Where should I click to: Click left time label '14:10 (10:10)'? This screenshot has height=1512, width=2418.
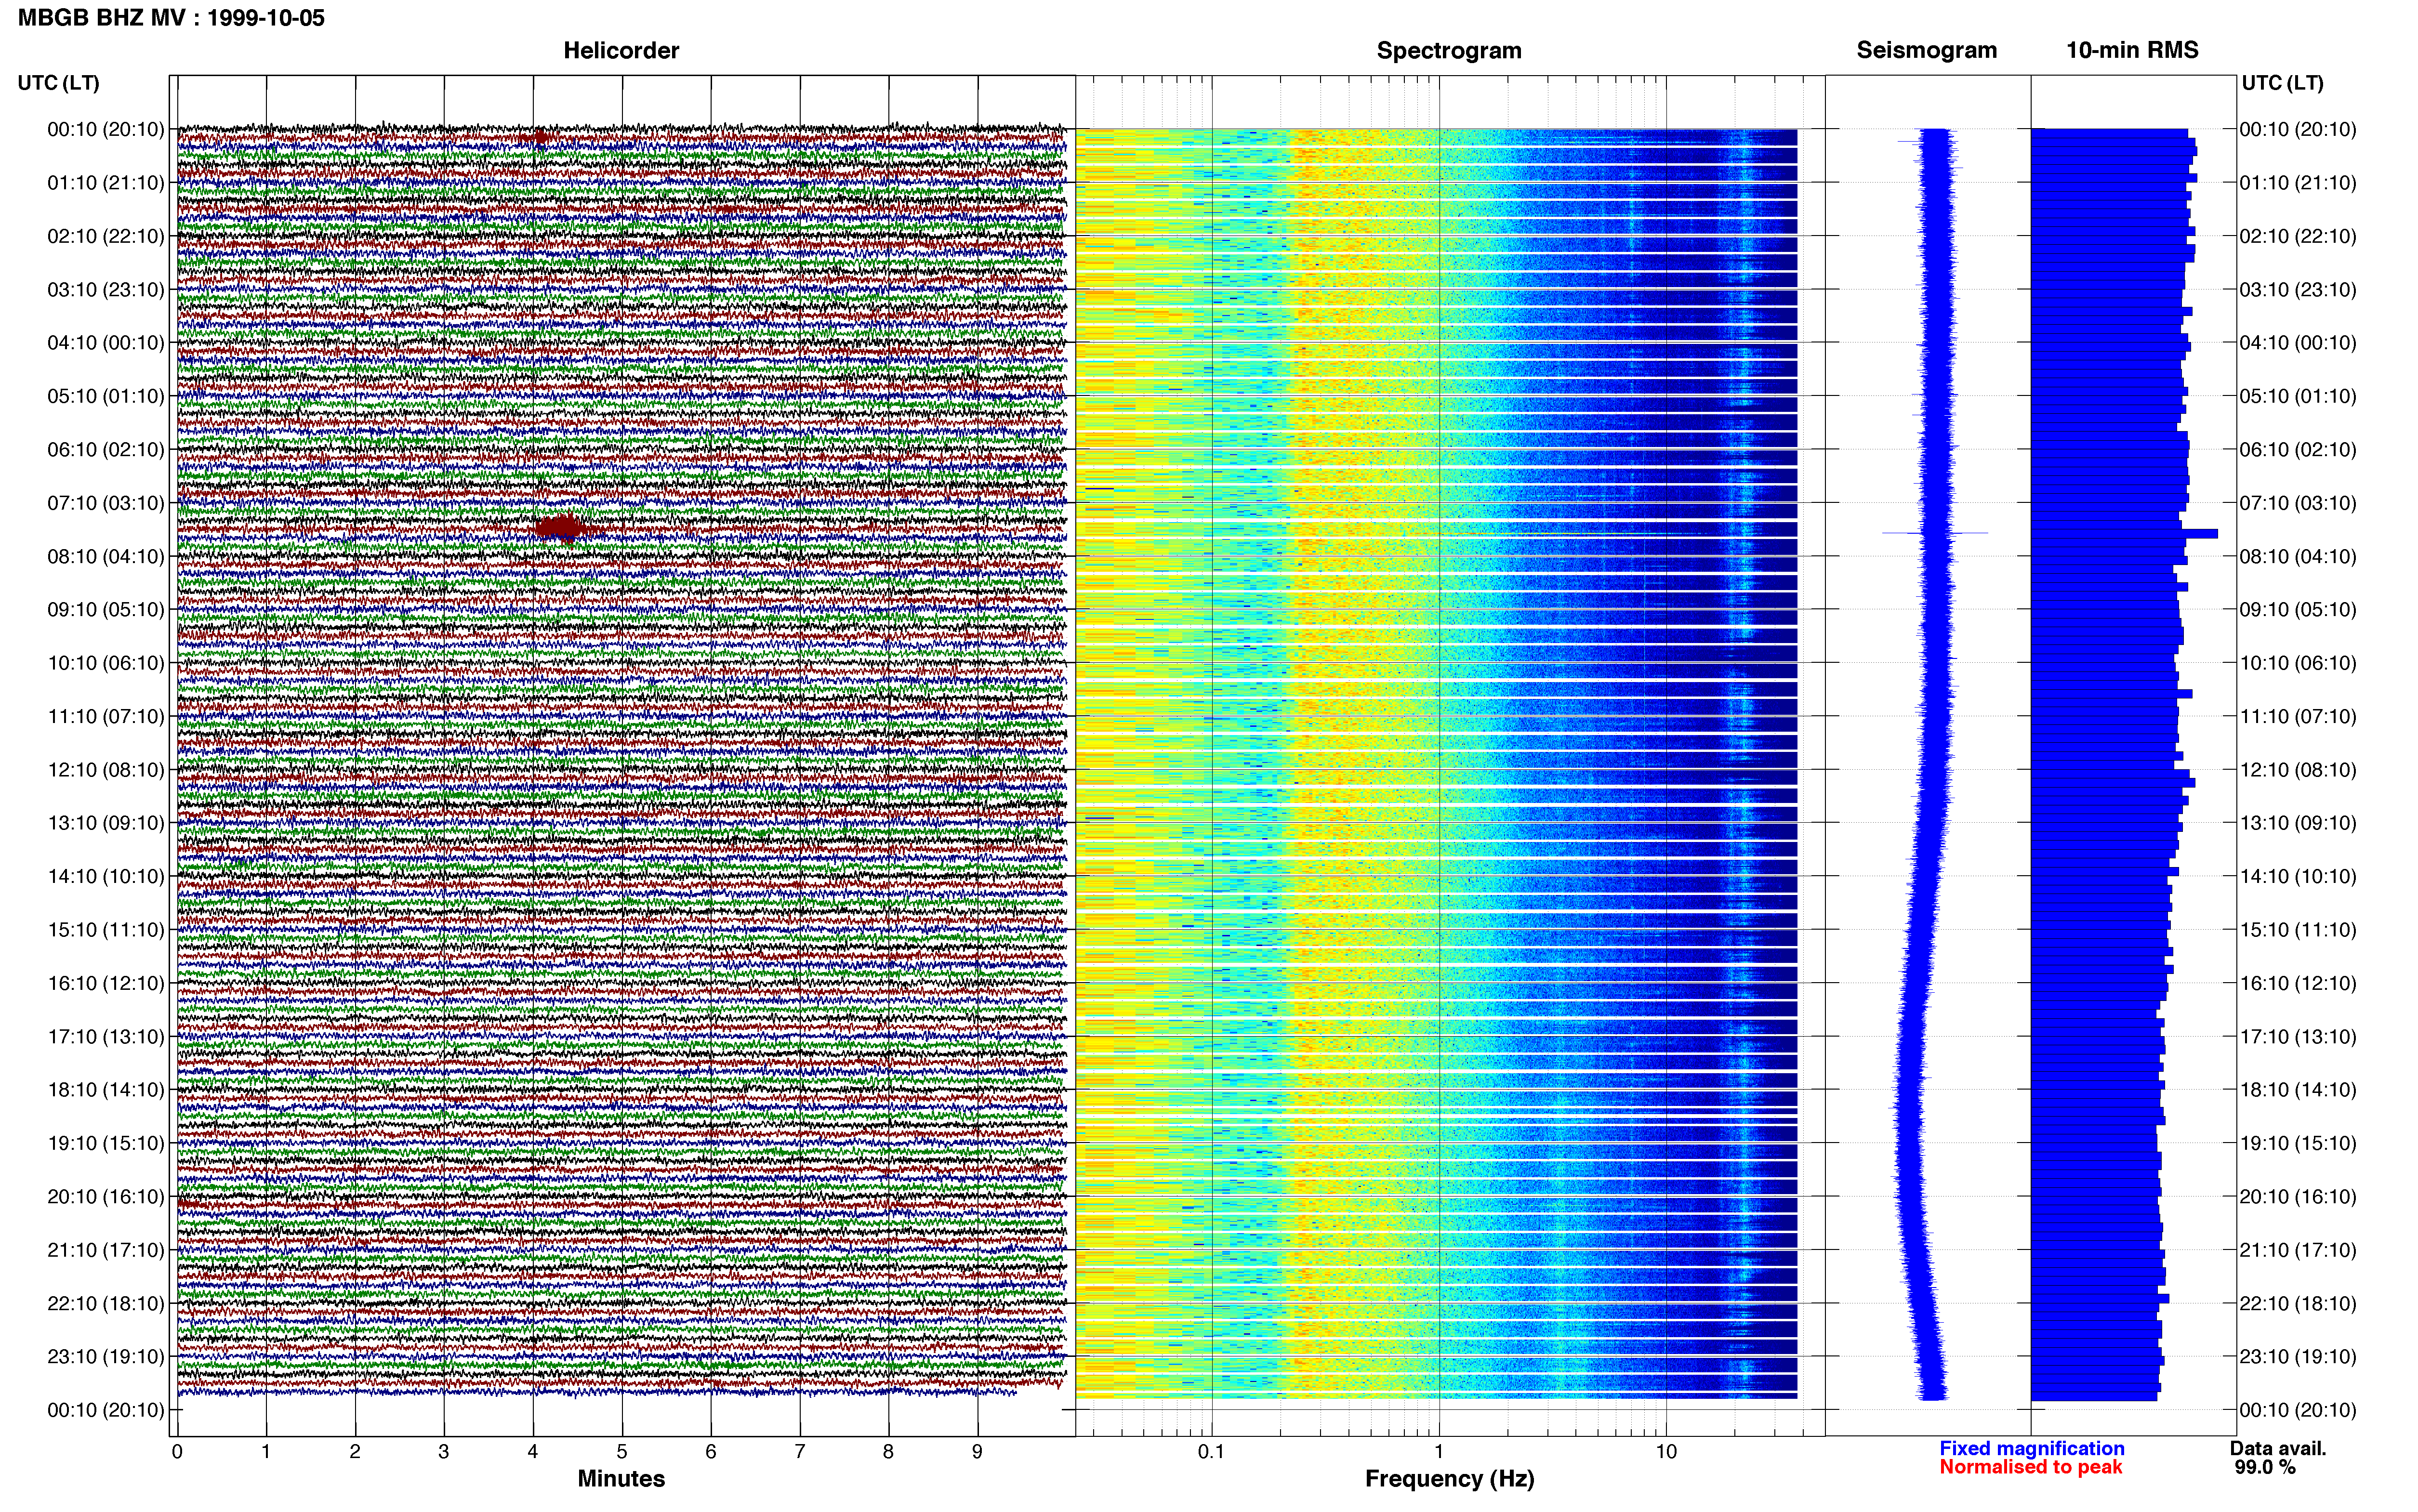point(106,877)
